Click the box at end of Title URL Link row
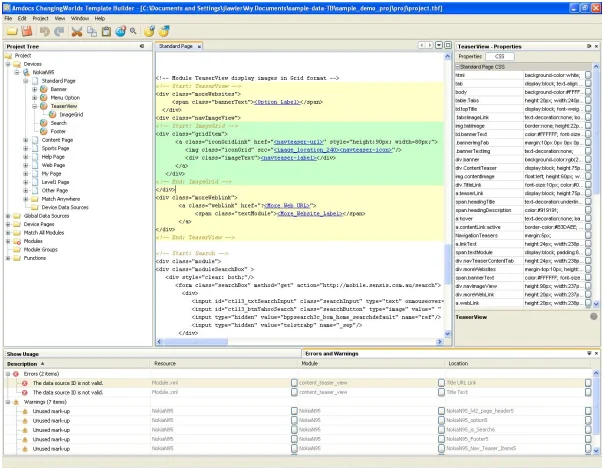Image resolution: width=604 pixels, height=468 pixels. coord(588,383)
